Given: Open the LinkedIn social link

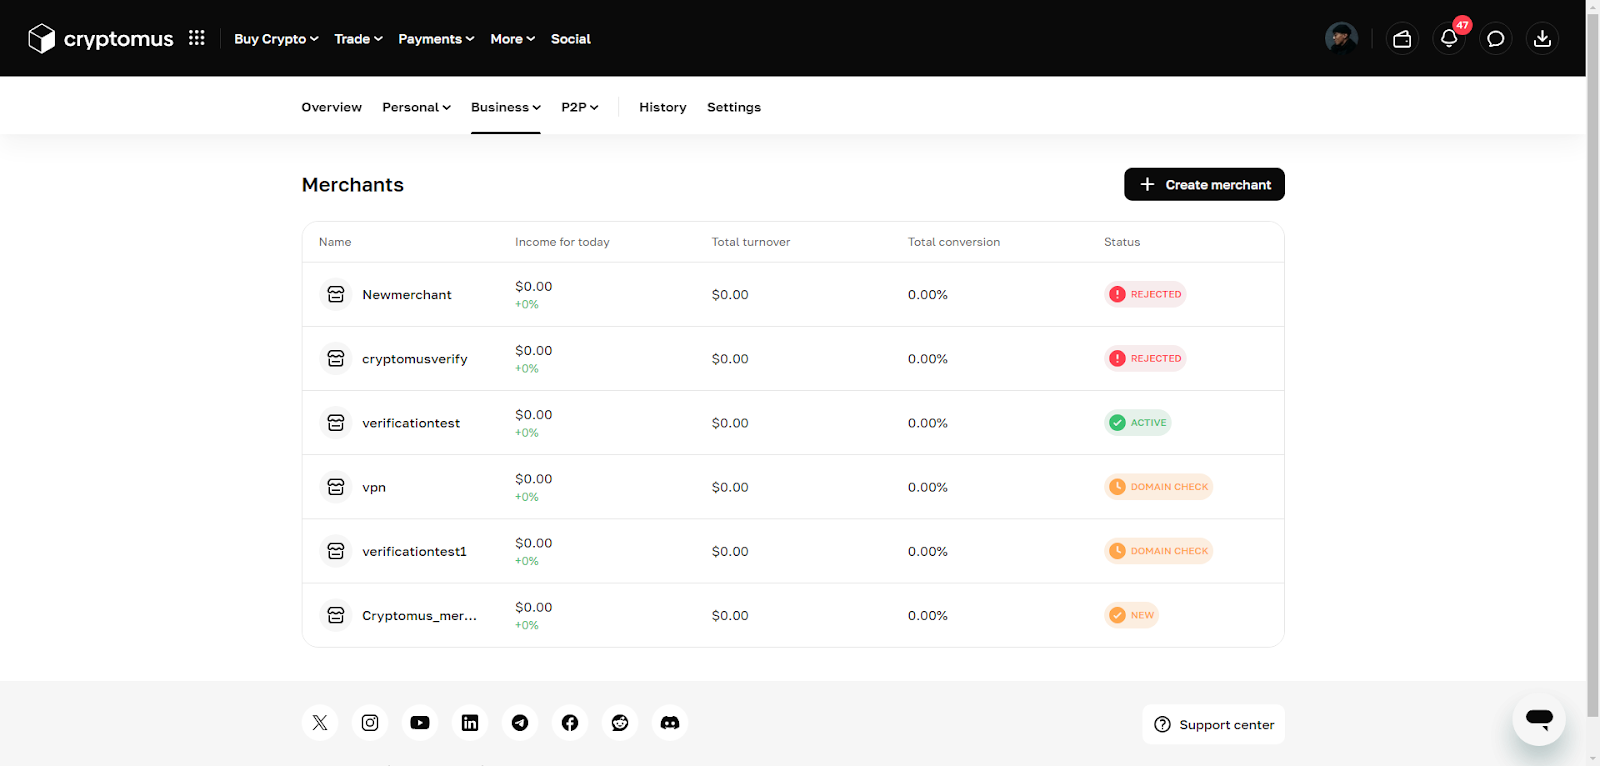Looking at the screenshot, I should [x=470, y=723].
